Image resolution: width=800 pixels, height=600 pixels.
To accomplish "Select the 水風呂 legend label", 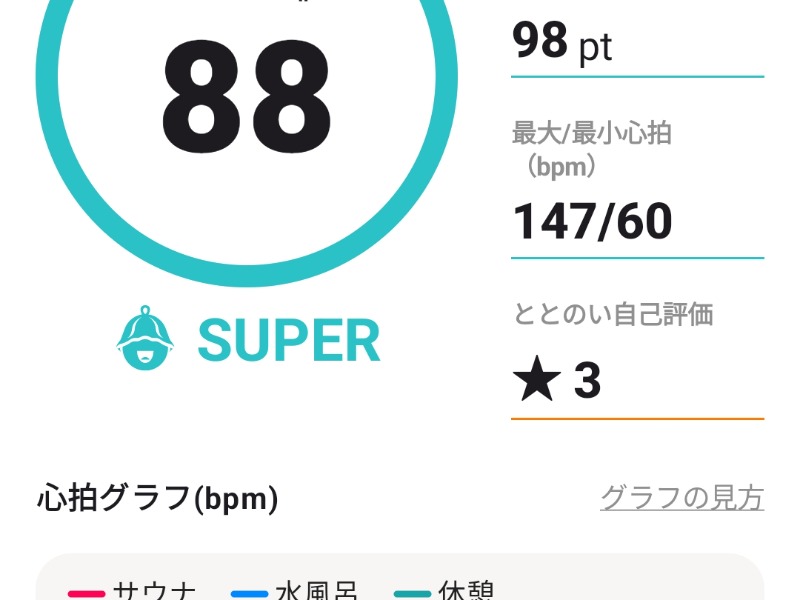I will point(316,592).
